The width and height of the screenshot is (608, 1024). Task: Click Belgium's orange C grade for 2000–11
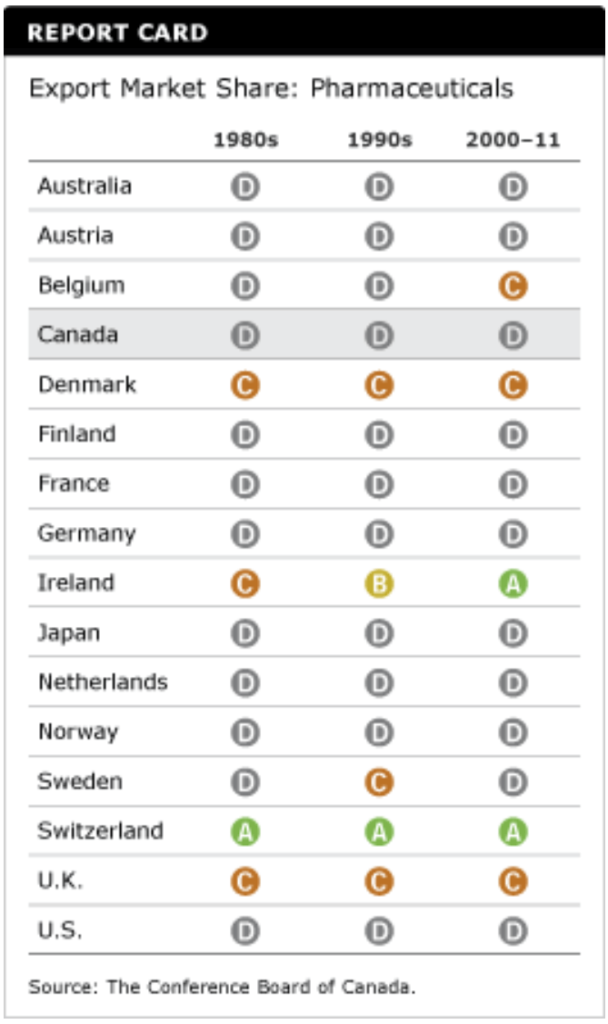coord(513,287)
